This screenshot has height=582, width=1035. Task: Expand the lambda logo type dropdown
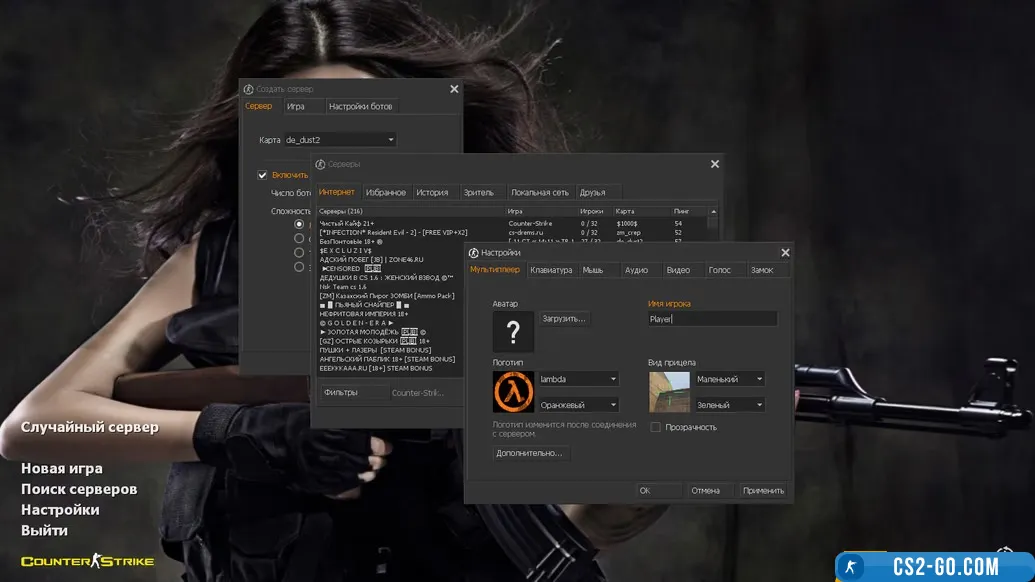578,379
